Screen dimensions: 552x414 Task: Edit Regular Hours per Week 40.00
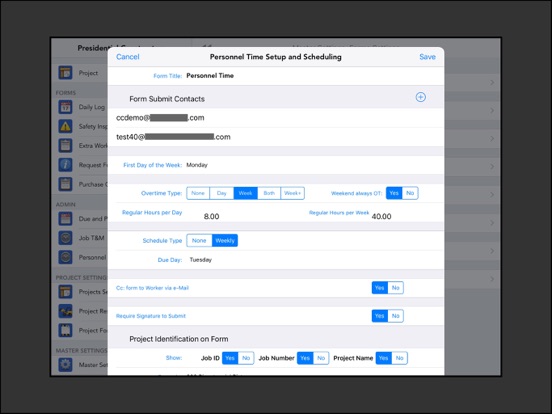pos(381,217)
